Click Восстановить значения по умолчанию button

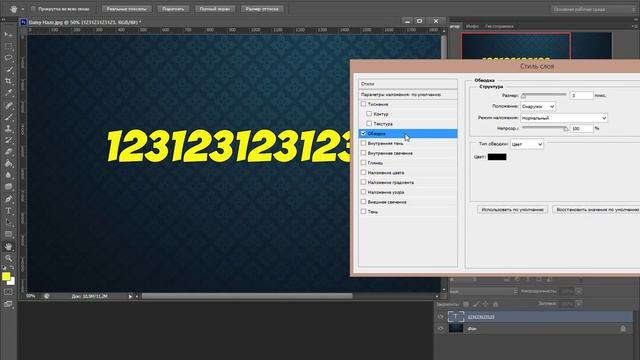(596, 209)
